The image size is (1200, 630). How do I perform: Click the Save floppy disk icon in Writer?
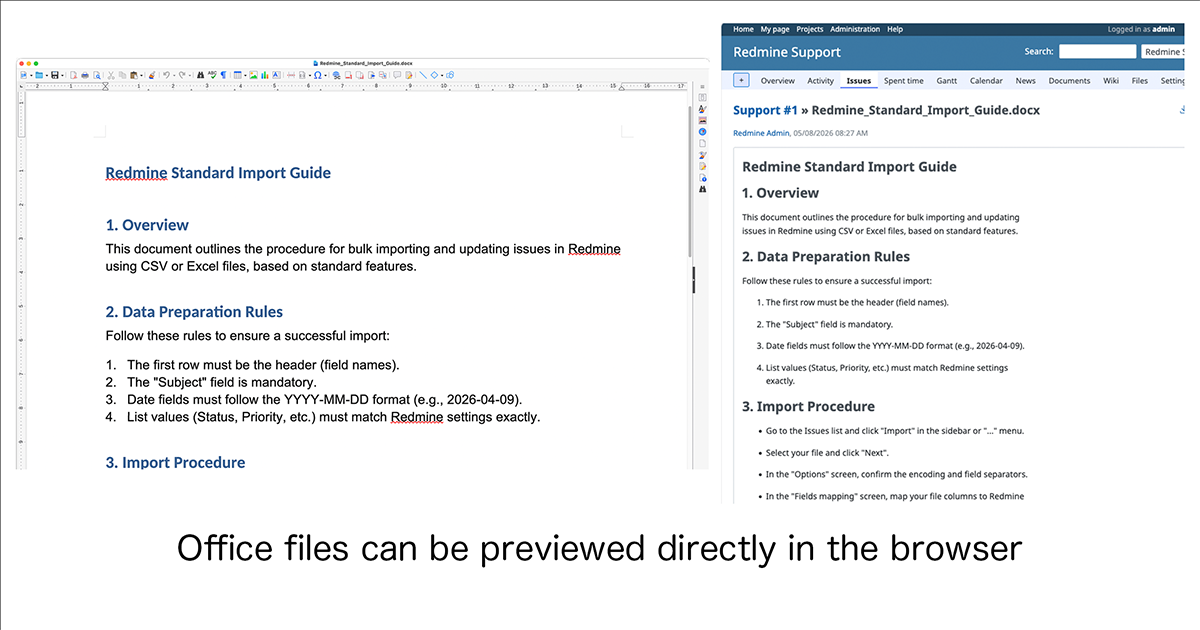coord(54,74)
